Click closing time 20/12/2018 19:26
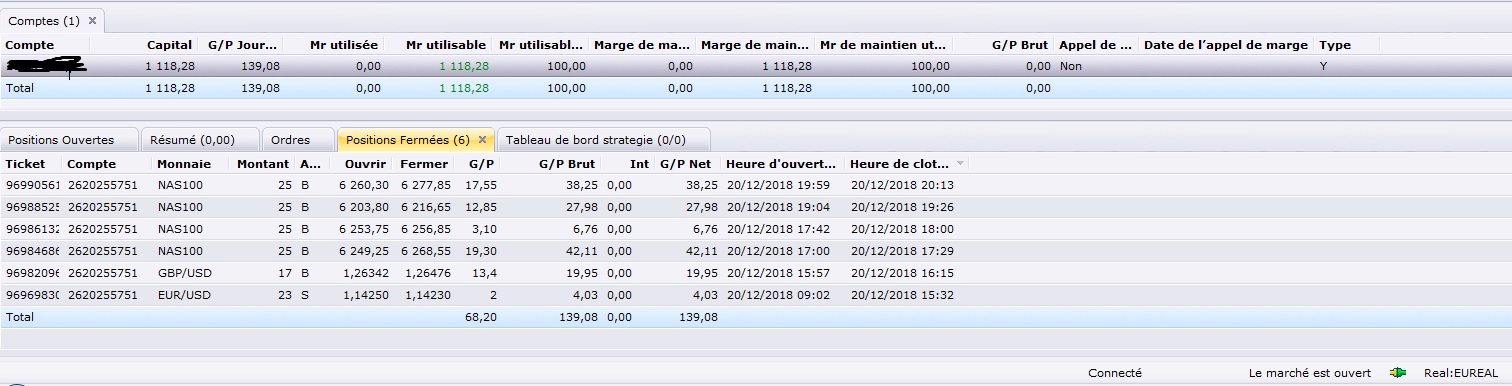 (x=902, y=207)
